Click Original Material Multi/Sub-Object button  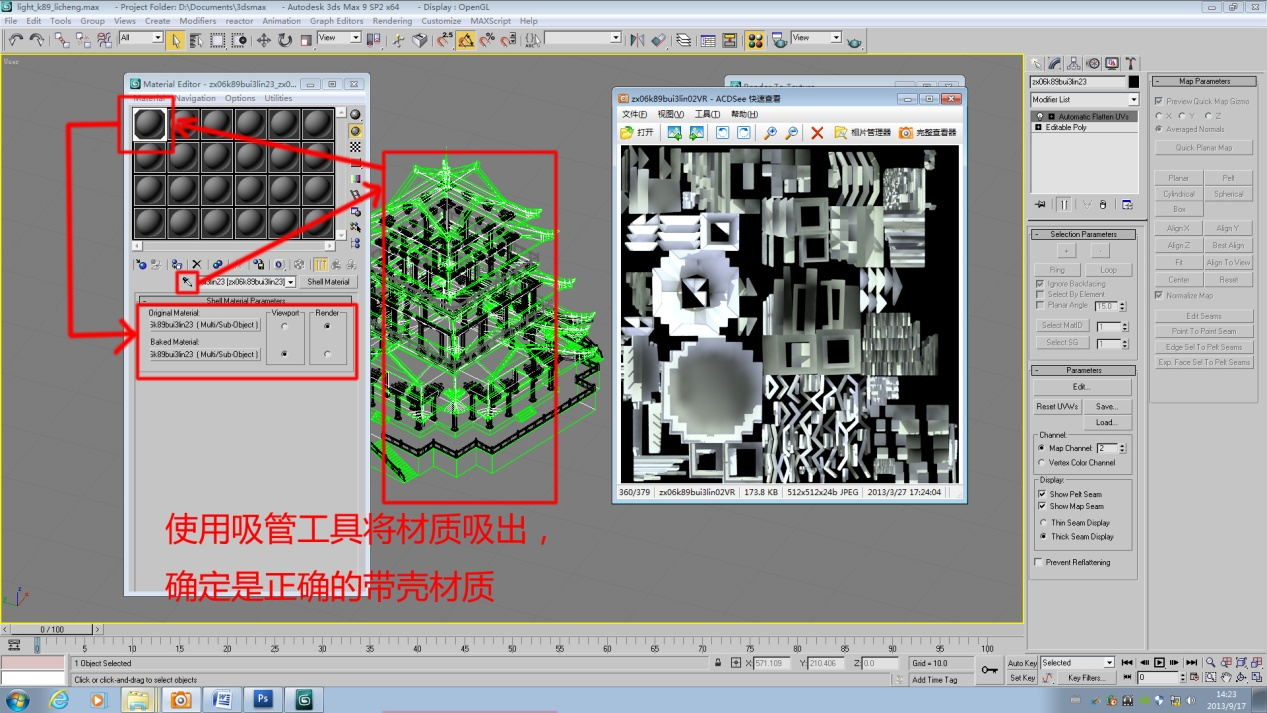[205, 325]
